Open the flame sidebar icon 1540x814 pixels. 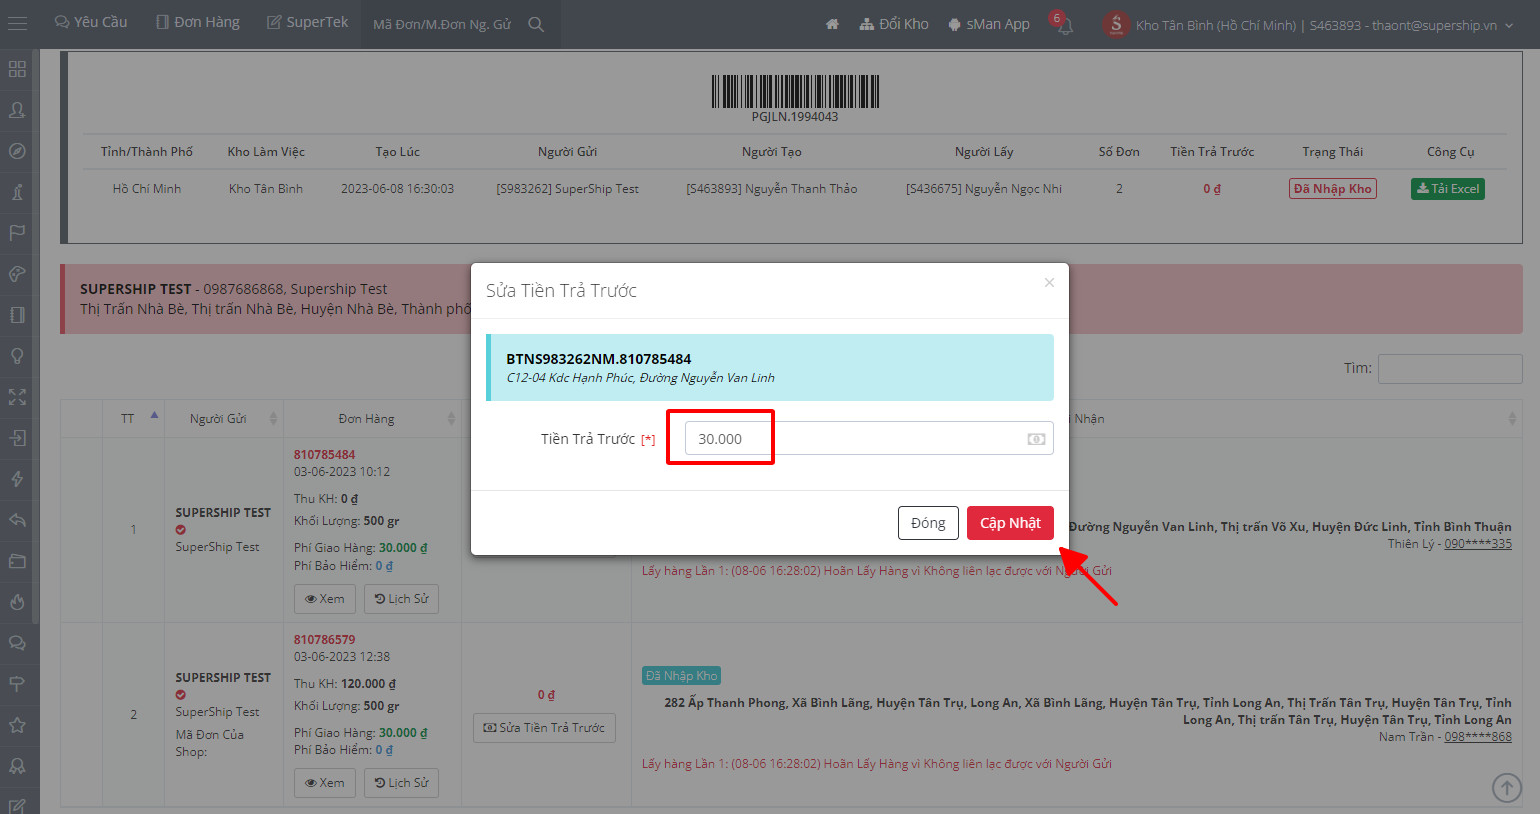17,602
